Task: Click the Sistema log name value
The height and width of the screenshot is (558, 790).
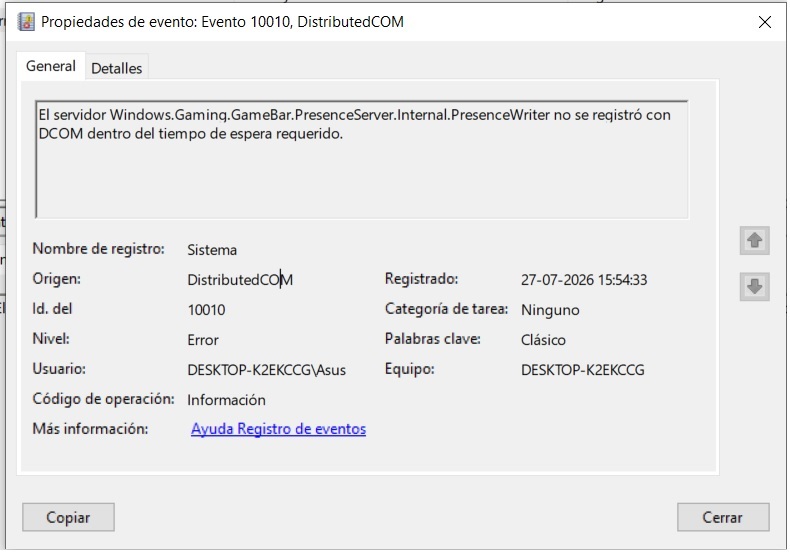Action: click(212, 250)
